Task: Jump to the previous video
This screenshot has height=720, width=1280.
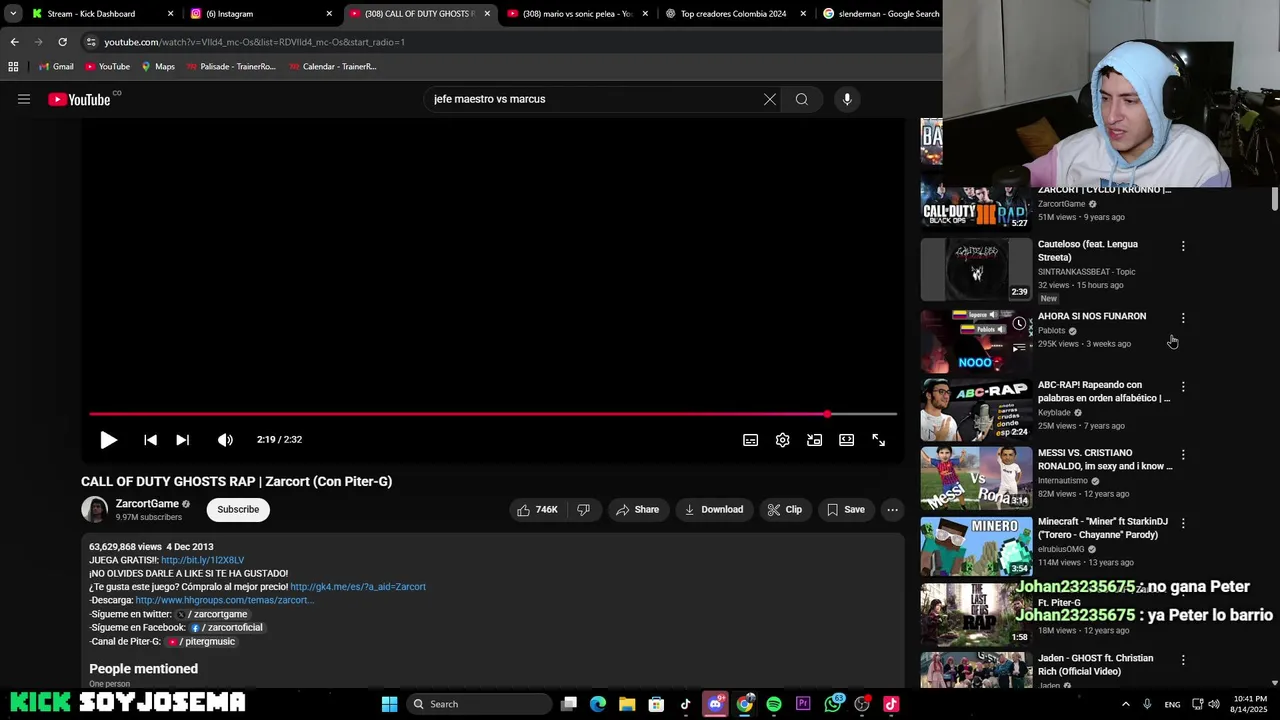Action: 150,440
